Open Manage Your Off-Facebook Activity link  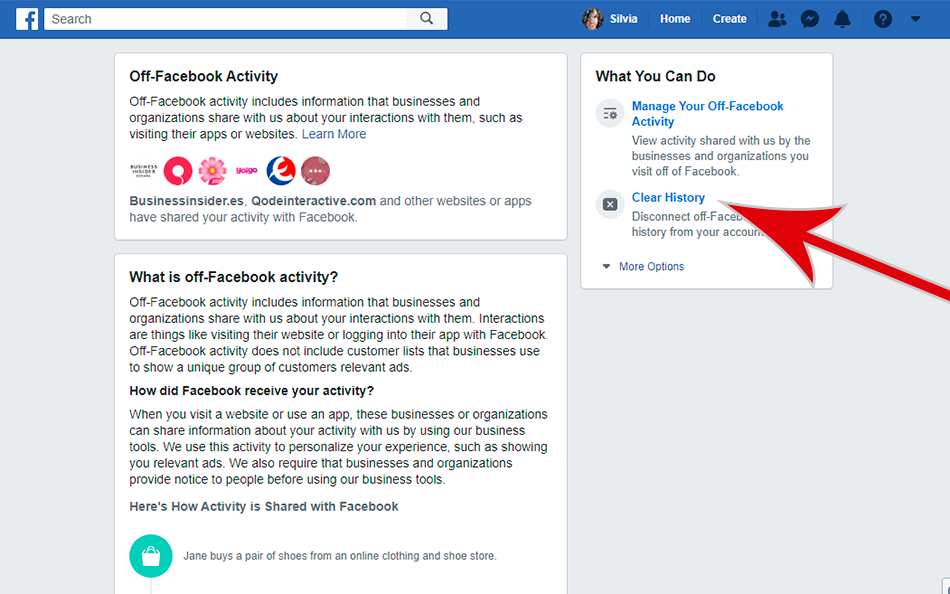708,113
